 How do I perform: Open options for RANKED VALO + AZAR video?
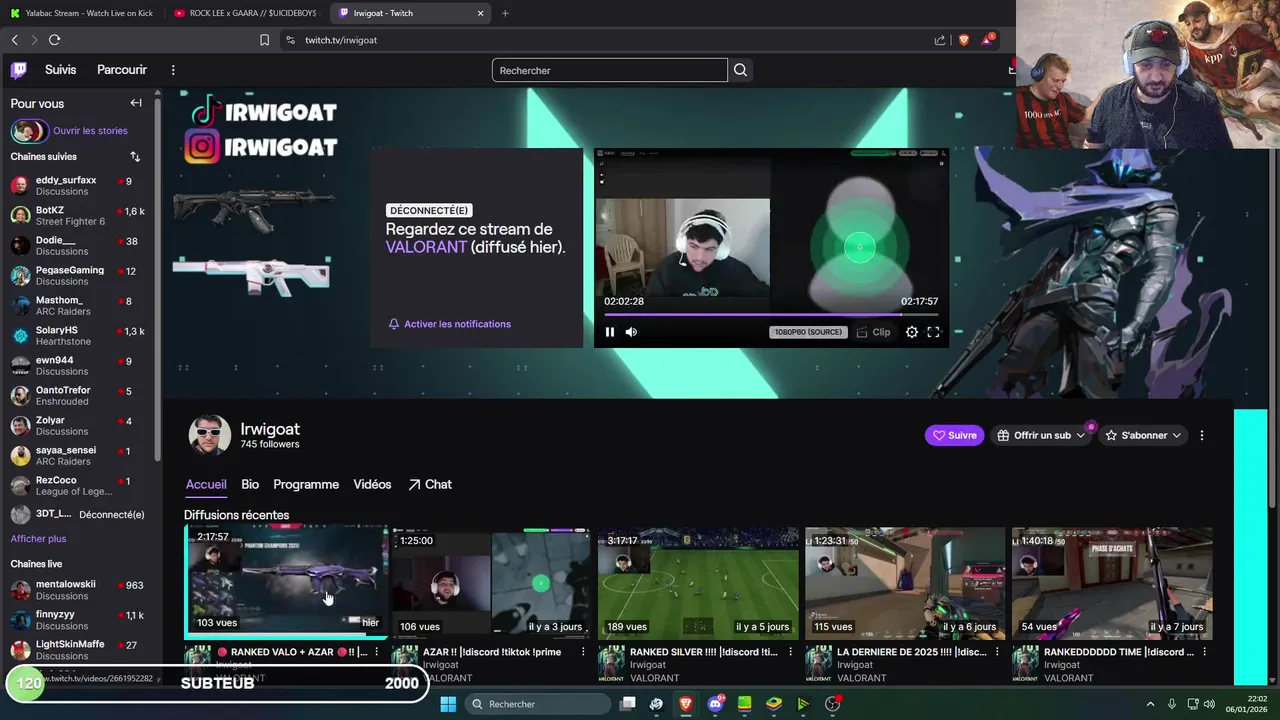[377, 652]
